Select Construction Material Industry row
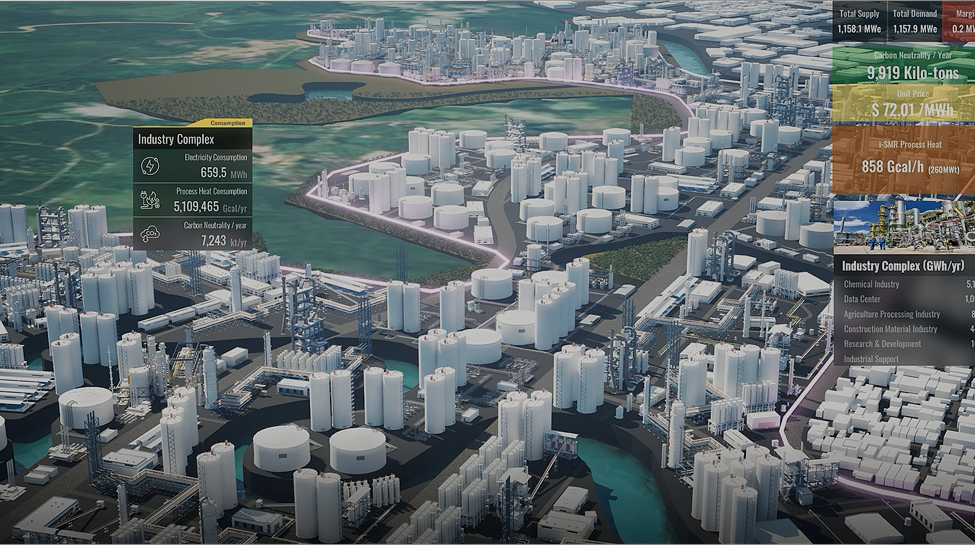This screenshot has height=545, width=975. 903,329
